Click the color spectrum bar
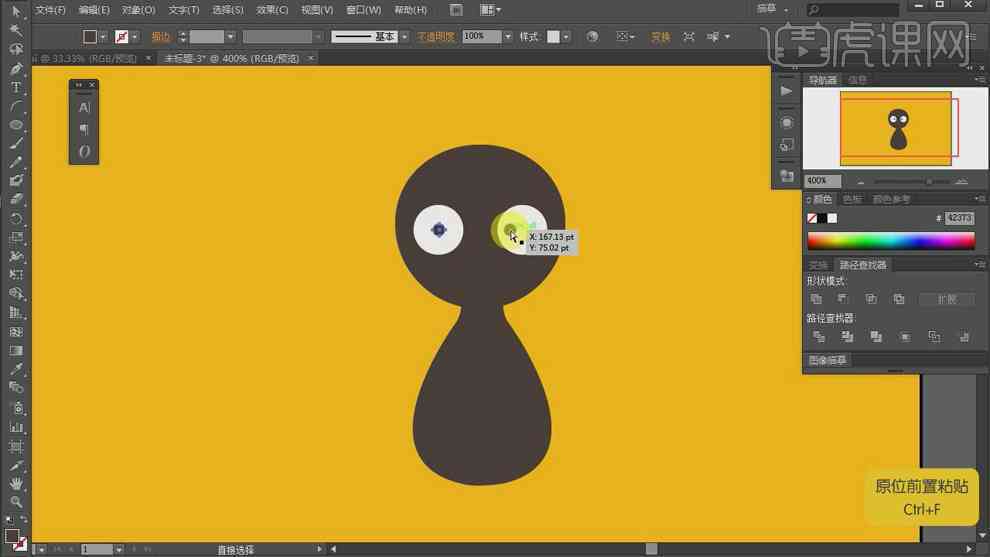 pyautogui.click(x=891, y=241)
